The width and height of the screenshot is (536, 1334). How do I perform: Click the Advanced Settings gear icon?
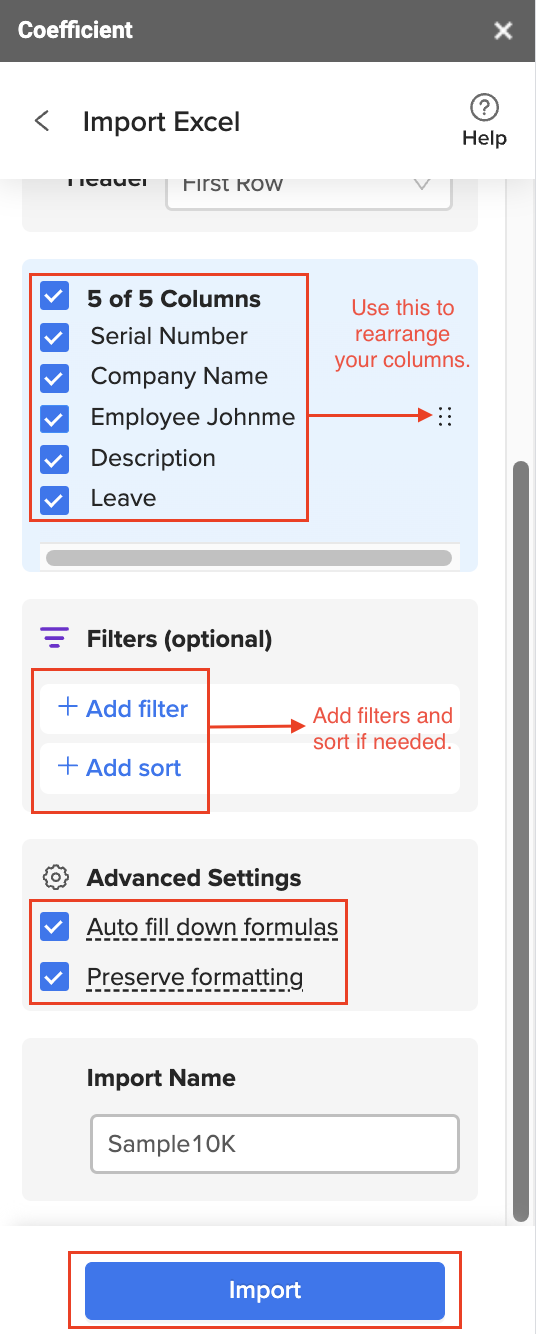[56, 878]
